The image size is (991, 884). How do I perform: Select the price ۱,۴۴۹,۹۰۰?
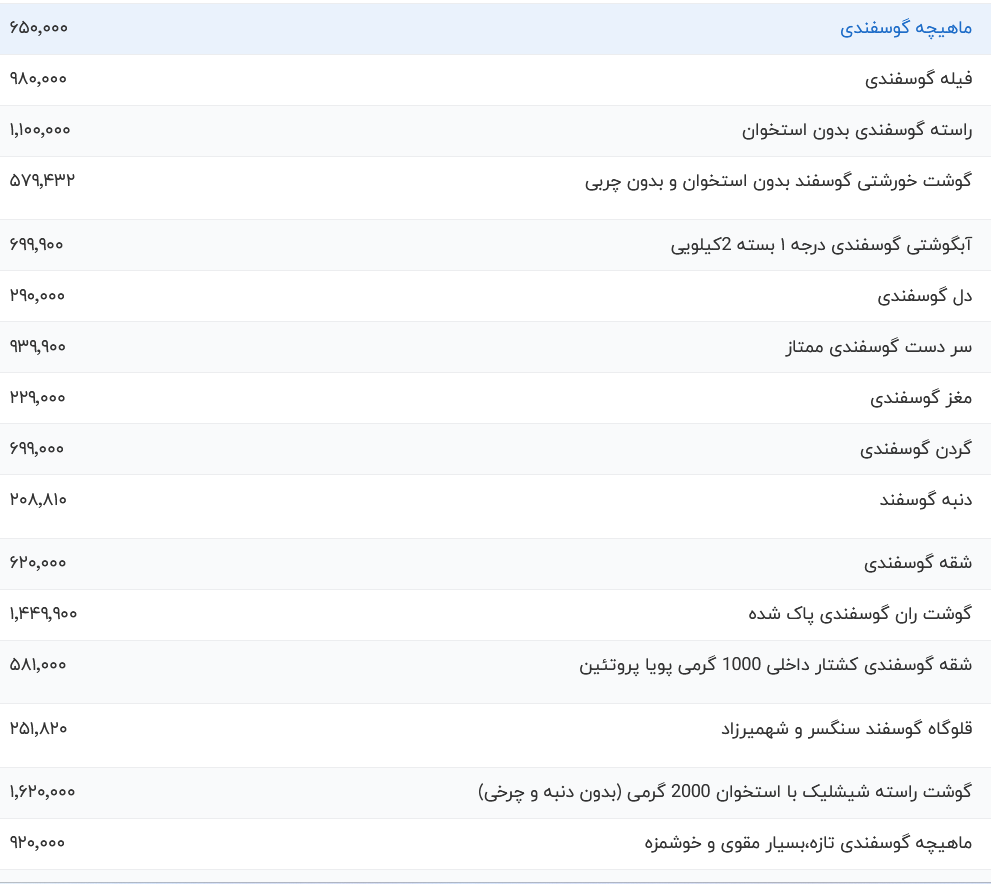coord(43,614)
